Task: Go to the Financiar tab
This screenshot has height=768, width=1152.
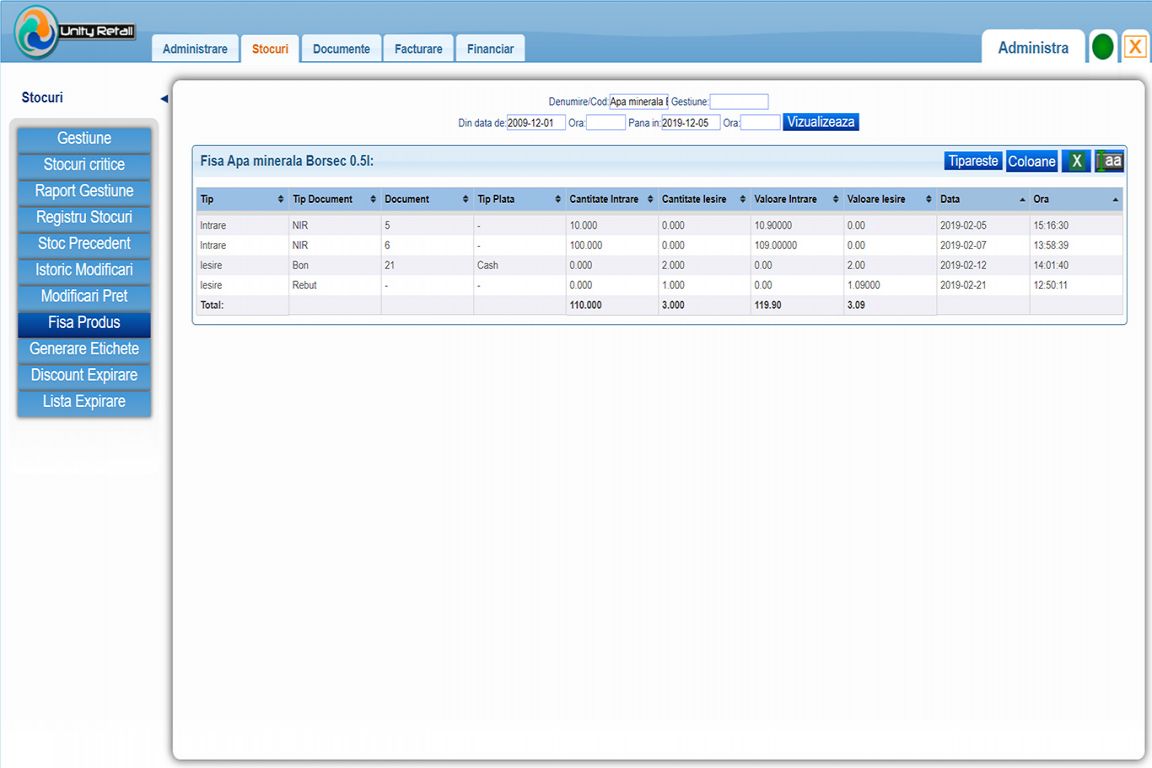Action: pos(490,49)
